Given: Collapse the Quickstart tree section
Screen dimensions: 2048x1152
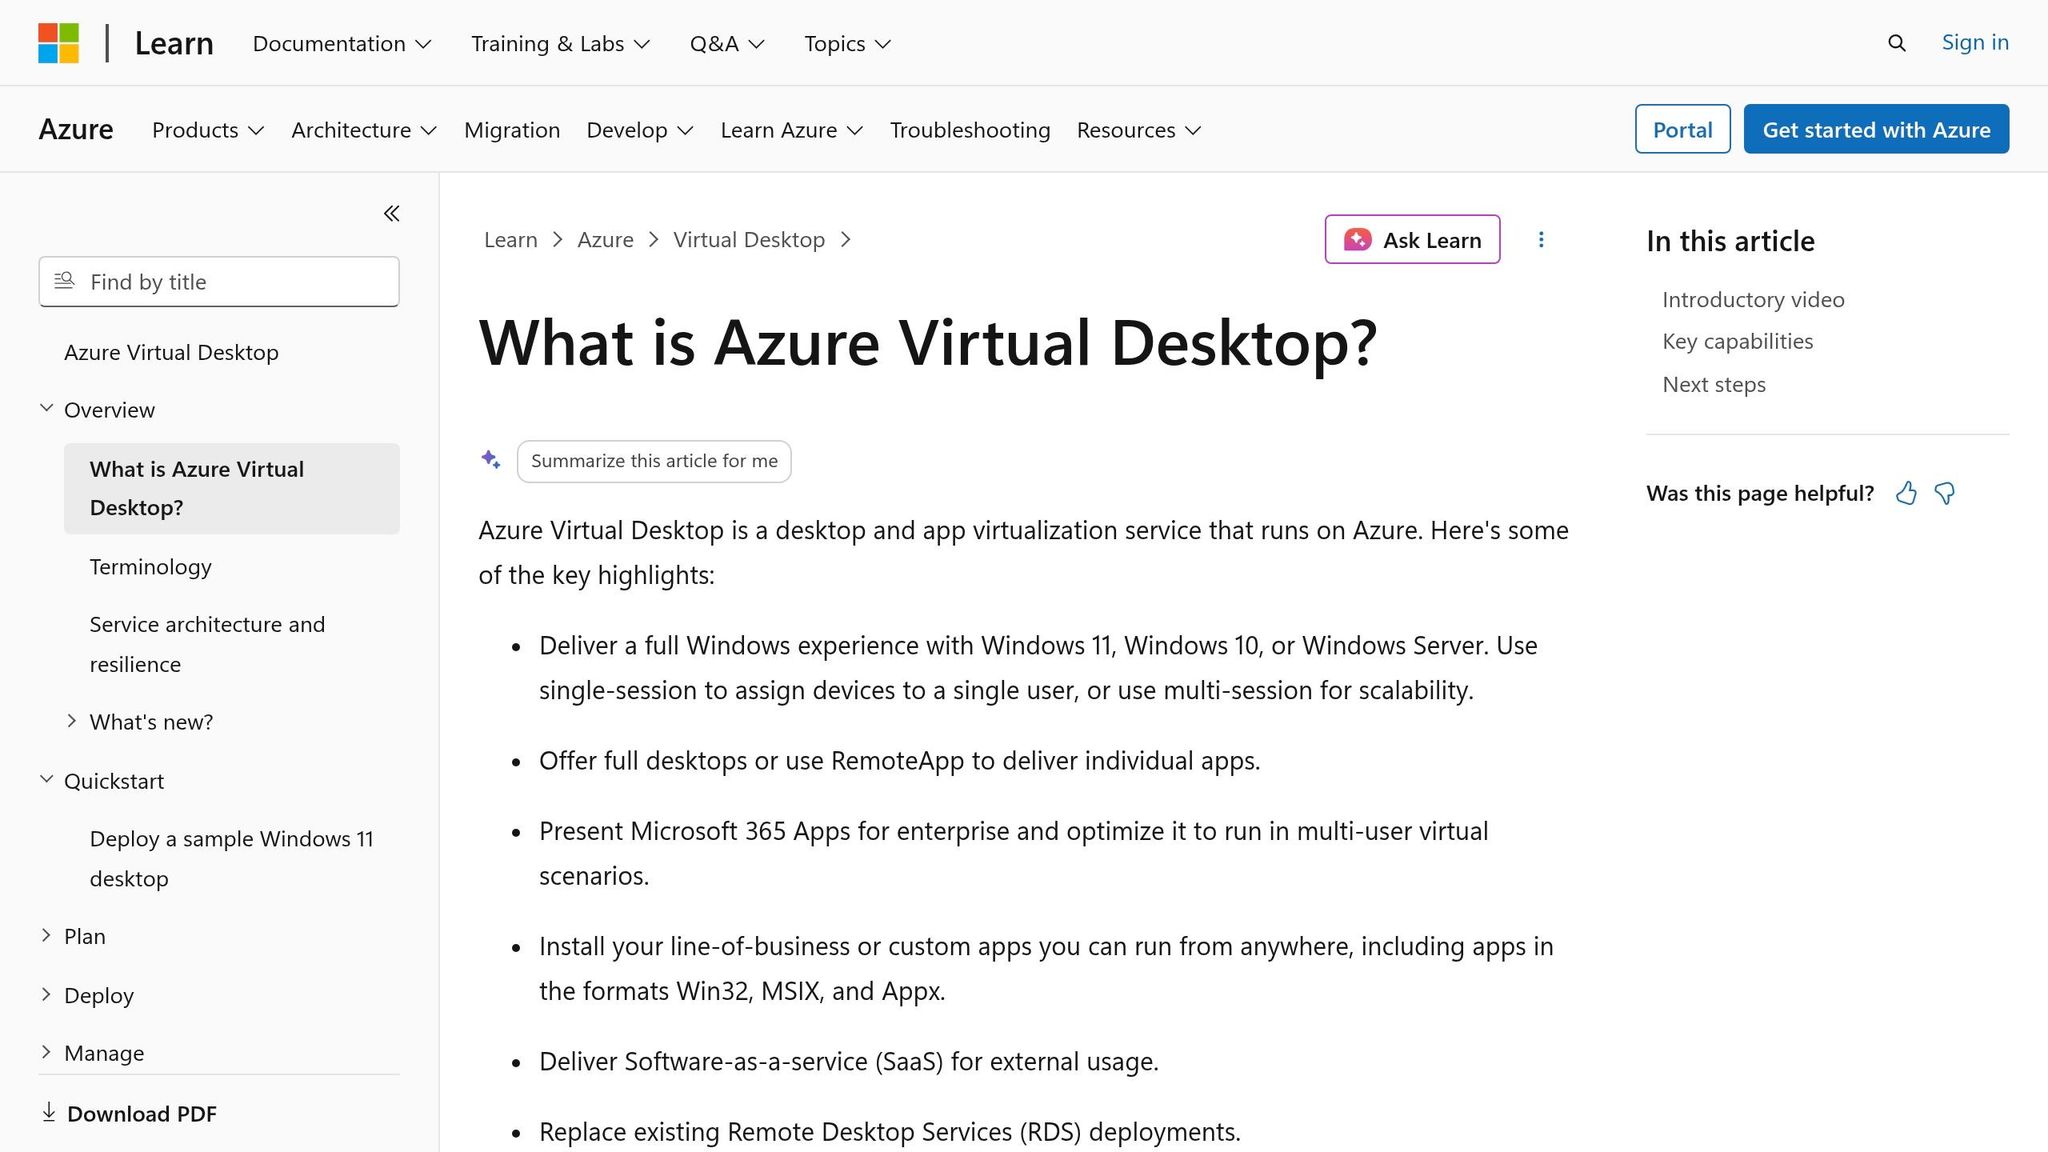Looking at the screenshot, I should [x=46, y=779].
